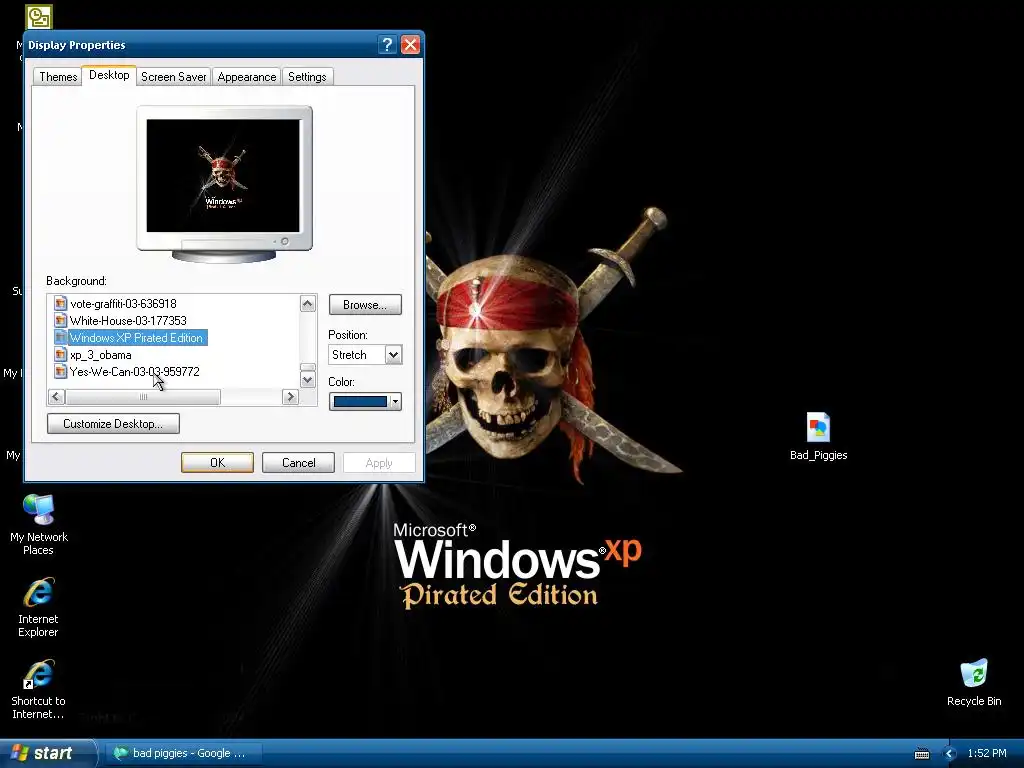
Task: Switch to the Screen Saver tab
Action: click(x=174, y=76)
